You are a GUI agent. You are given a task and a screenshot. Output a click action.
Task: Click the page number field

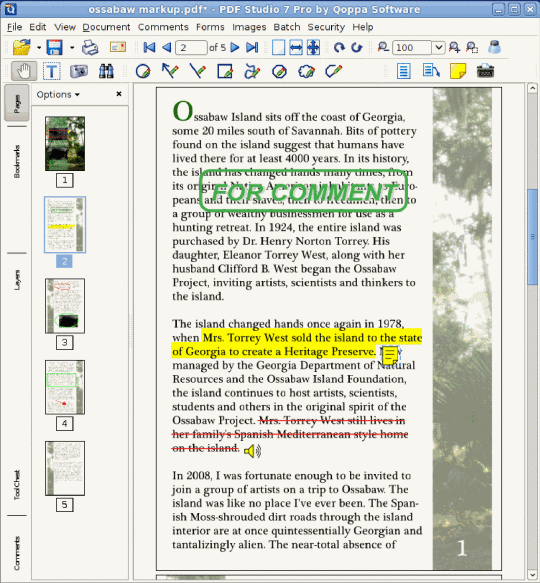(x=191, y=48)
